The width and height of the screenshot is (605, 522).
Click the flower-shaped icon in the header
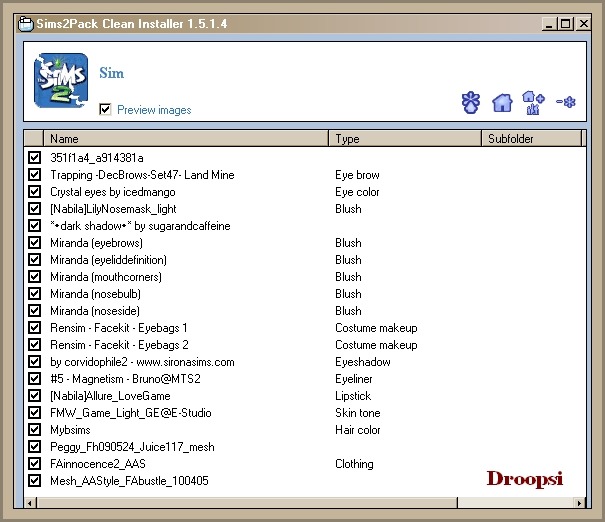coord(471,103)
